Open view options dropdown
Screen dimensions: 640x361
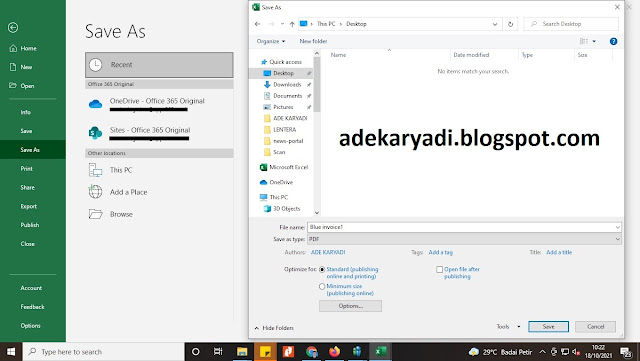coord(594,41)
